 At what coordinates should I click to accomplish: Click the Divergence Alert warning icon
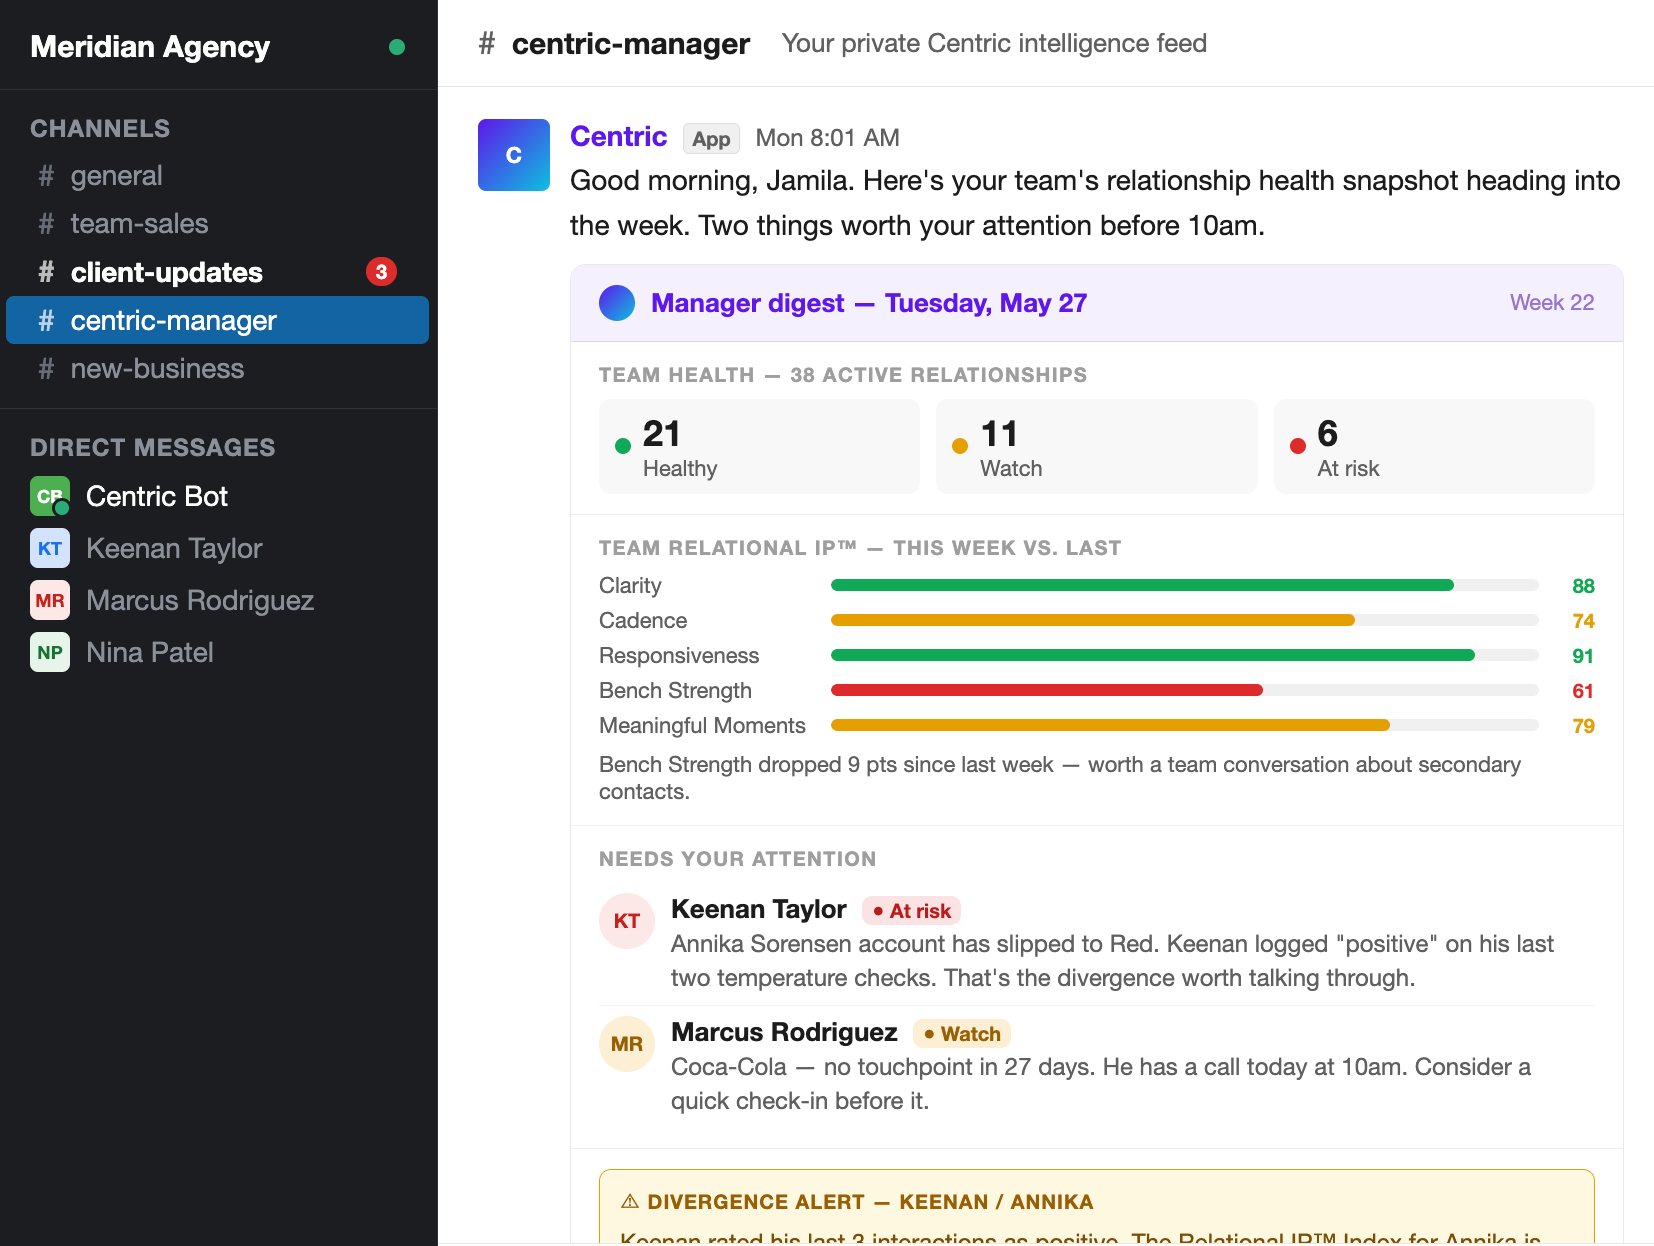630,1201
